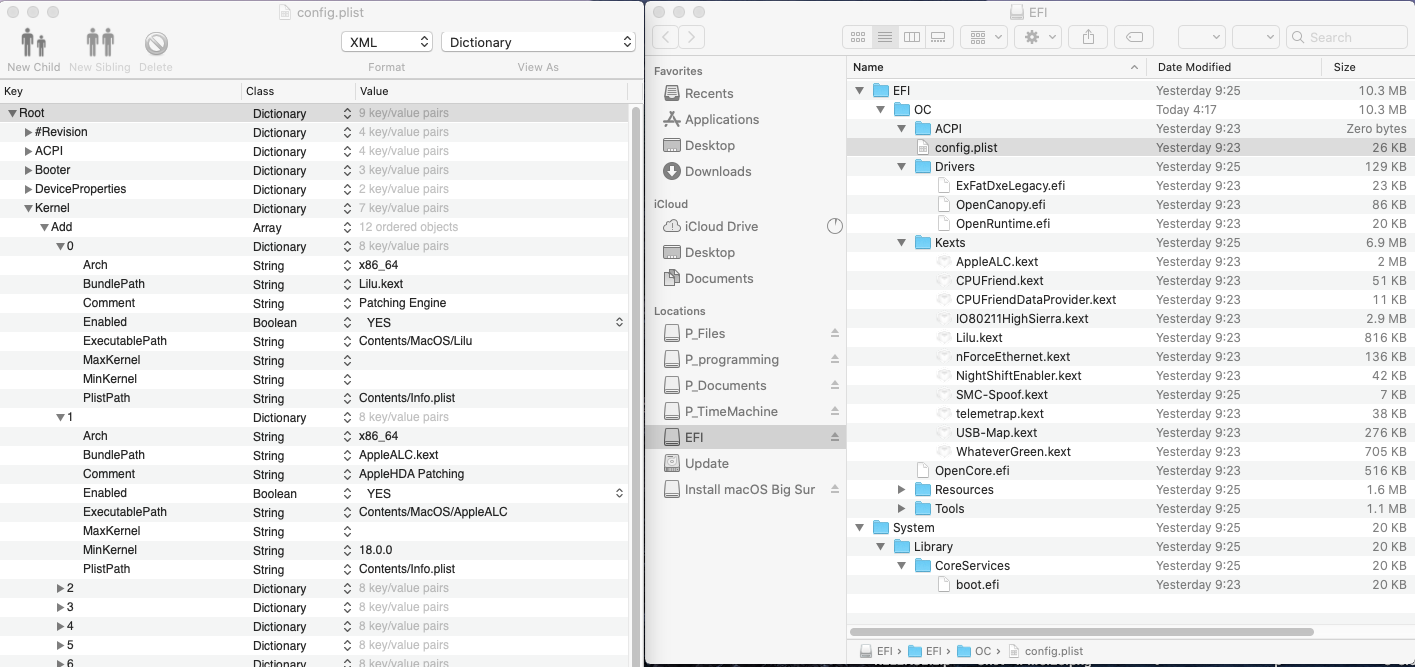Screen dimensions: 1415x667
Task: Open the XML format dropdown
Action: point(386,42)
